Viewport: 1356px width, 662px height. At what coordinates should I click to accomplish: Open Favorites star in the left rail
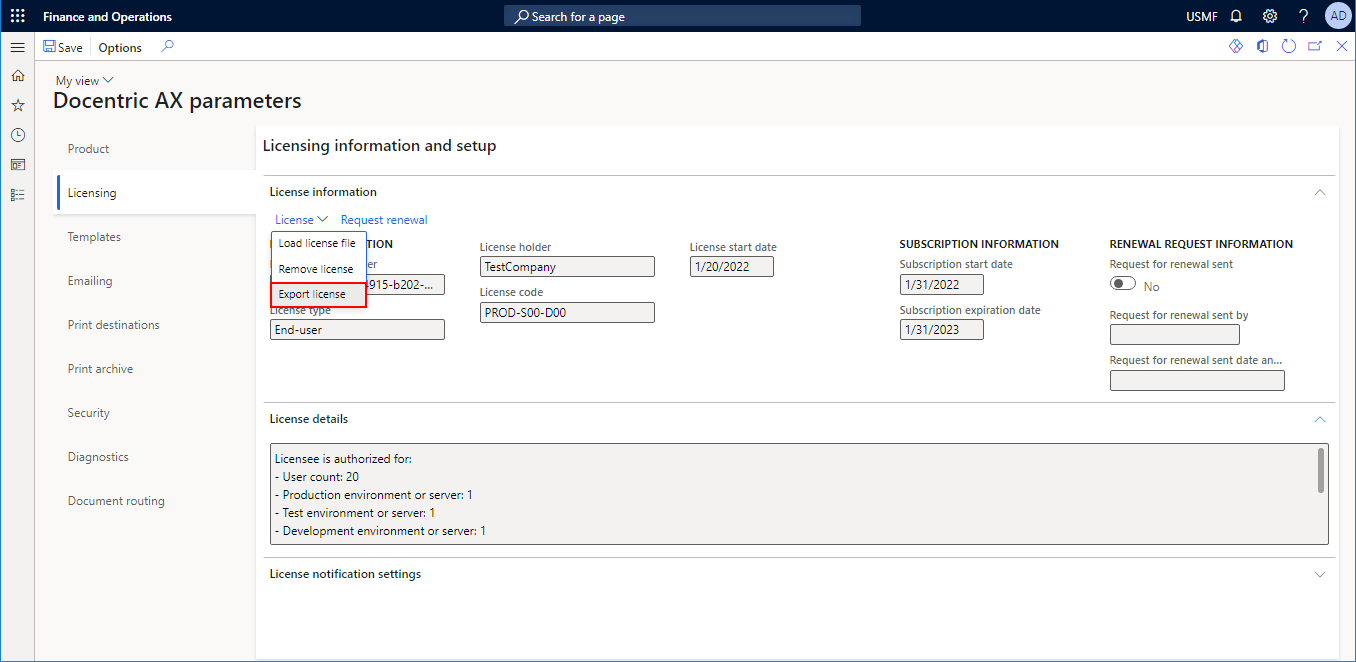pos(17,105)
